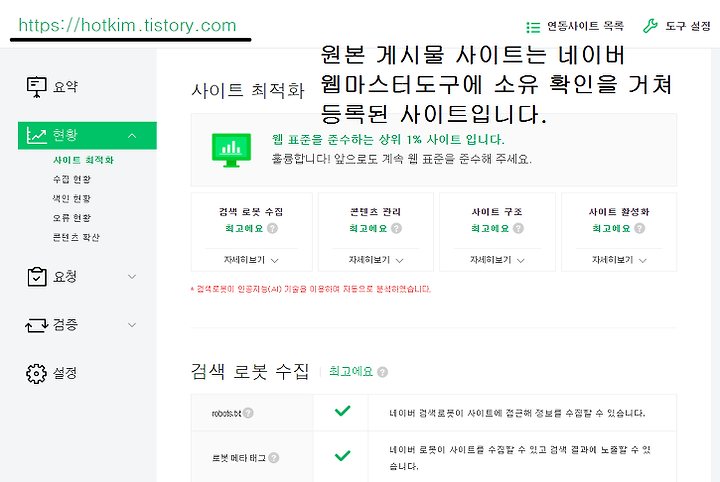Open the 요약 sidebar menu
720x482 pixels.
[65, 87]
